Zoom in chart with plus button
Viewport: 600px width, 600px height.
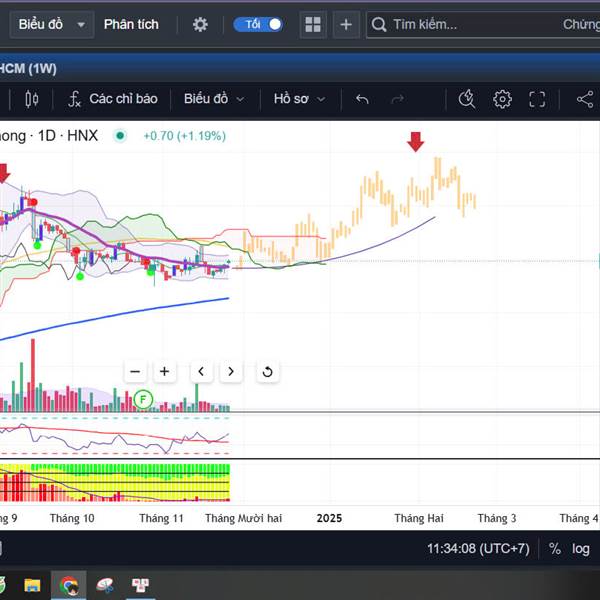pyautogui.click(x=165, y=371)
